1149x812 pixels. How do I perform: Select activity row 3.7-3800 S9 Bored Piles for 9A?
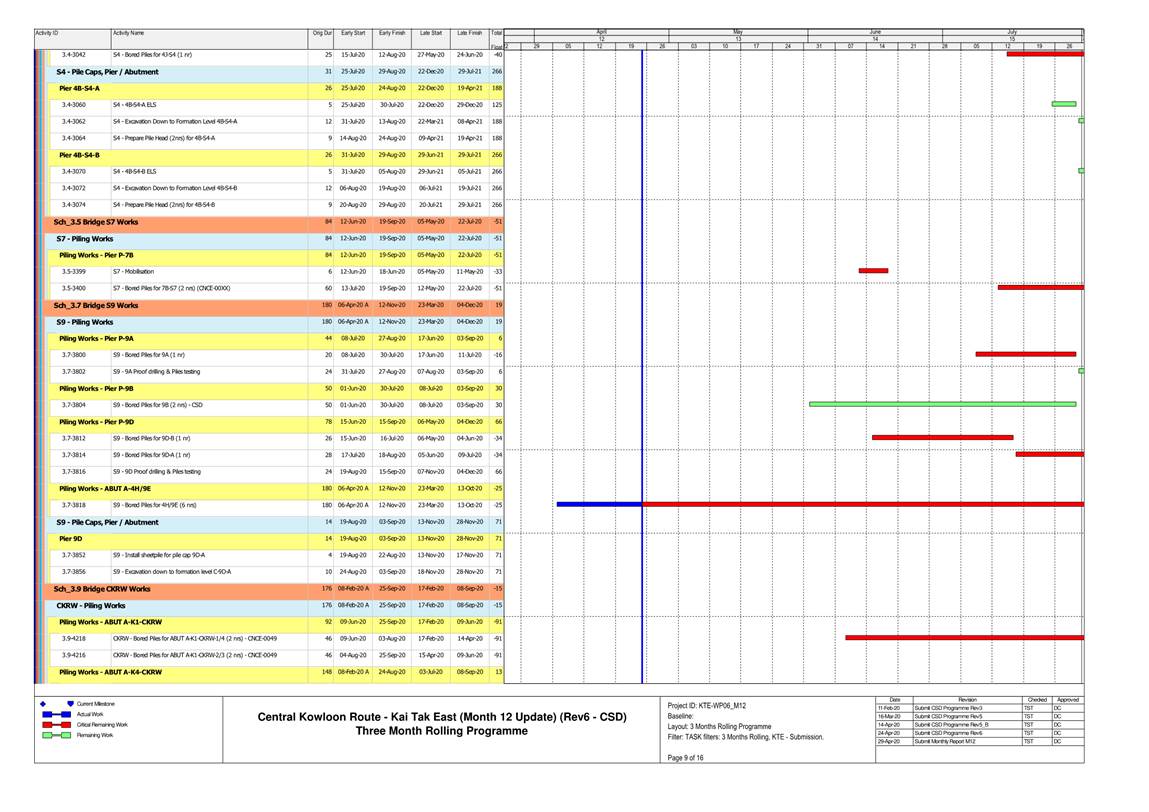click(x=150, y=355)
